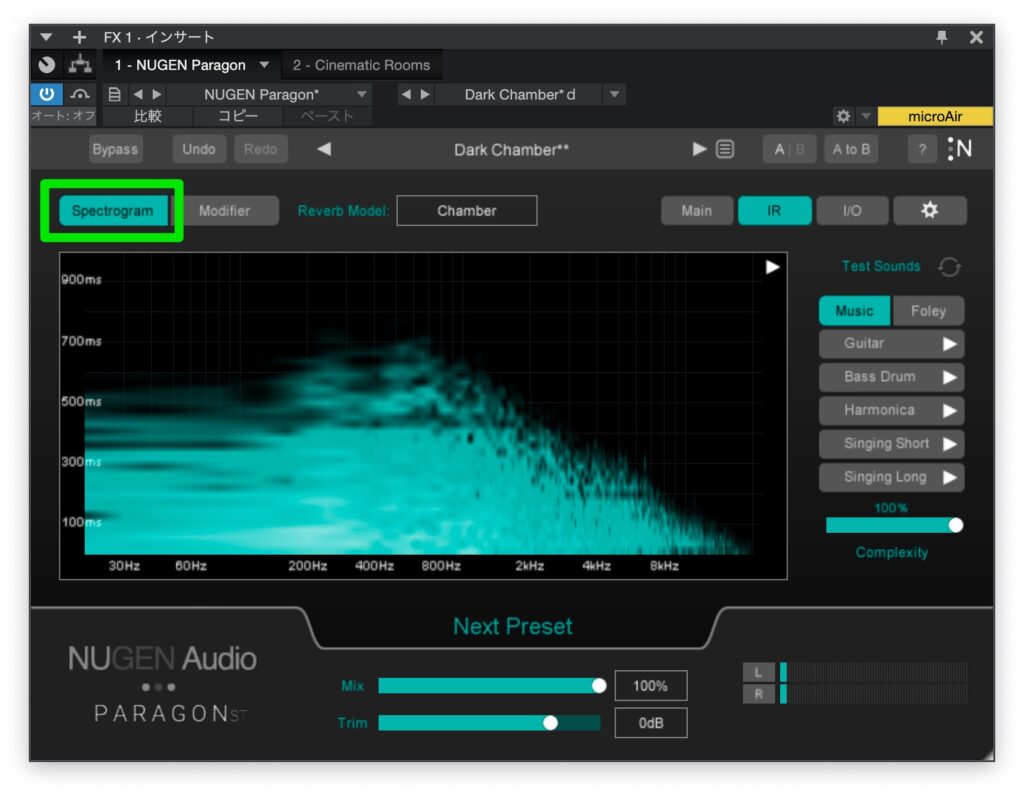Viewport: 1024px width, 796px height.
Task: Click the Mix slider handle
Action: 599,685
